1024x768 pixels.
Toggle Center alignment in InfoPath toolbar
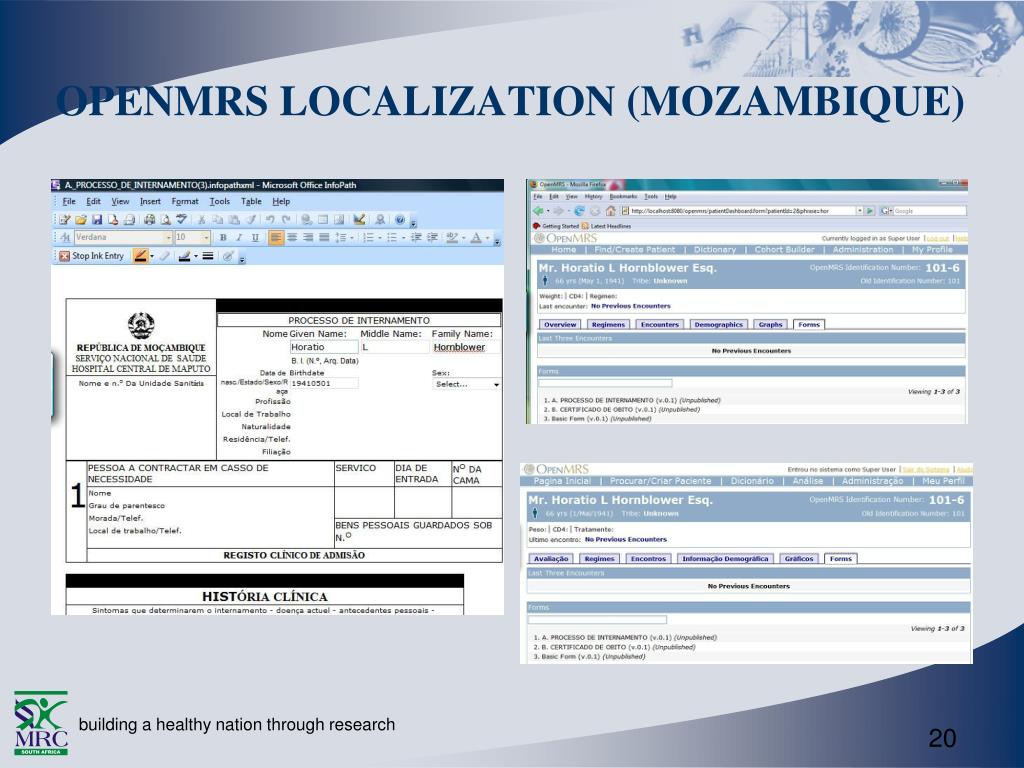(x=292, y=238)
